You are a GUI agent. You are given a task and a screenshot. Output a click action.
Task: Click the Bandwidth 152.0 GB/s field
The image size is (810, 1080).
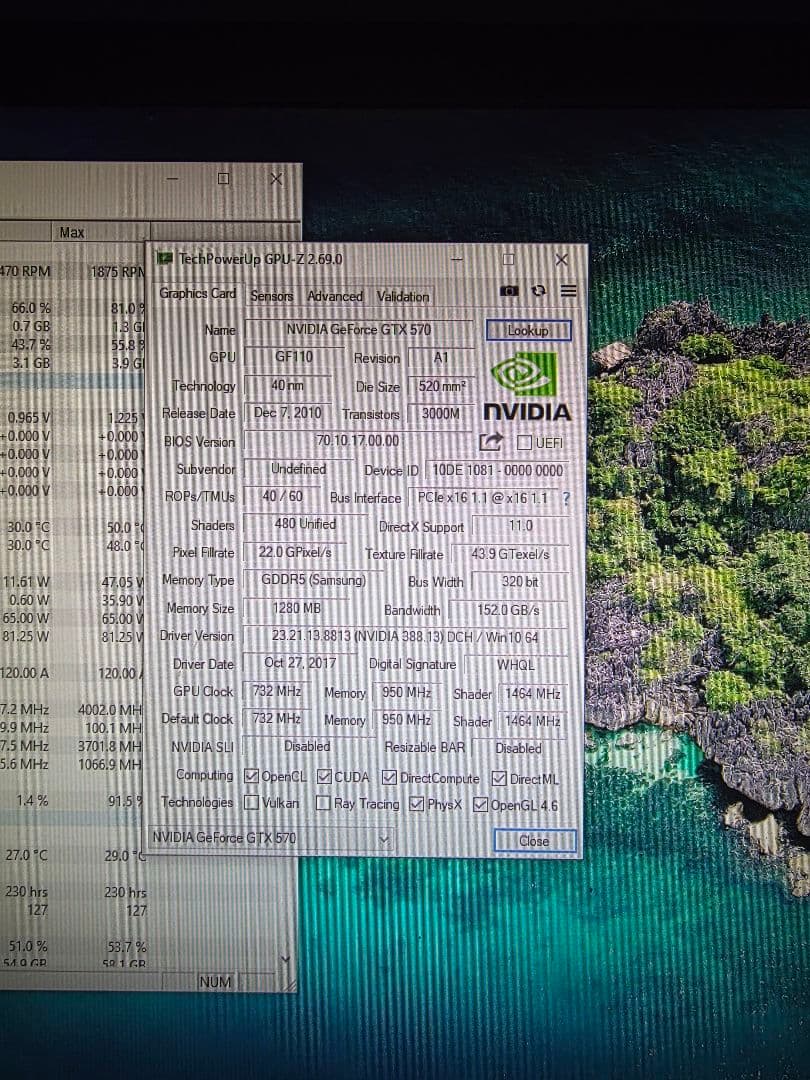point(508,610)
